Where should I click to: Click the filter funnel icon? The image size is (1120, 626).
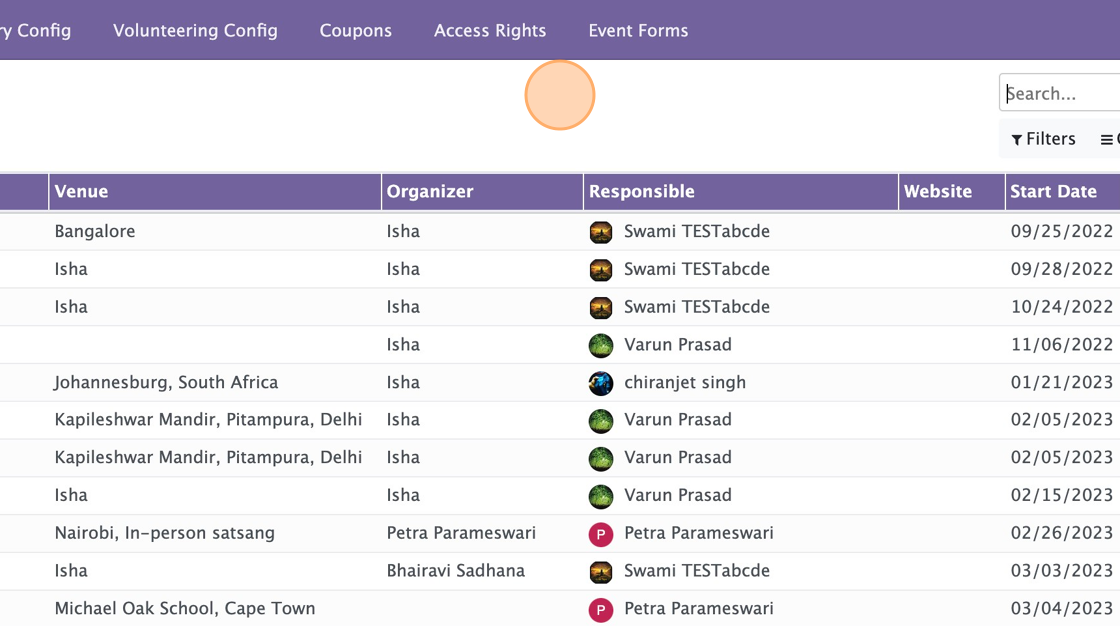(x=1016, y=140)
